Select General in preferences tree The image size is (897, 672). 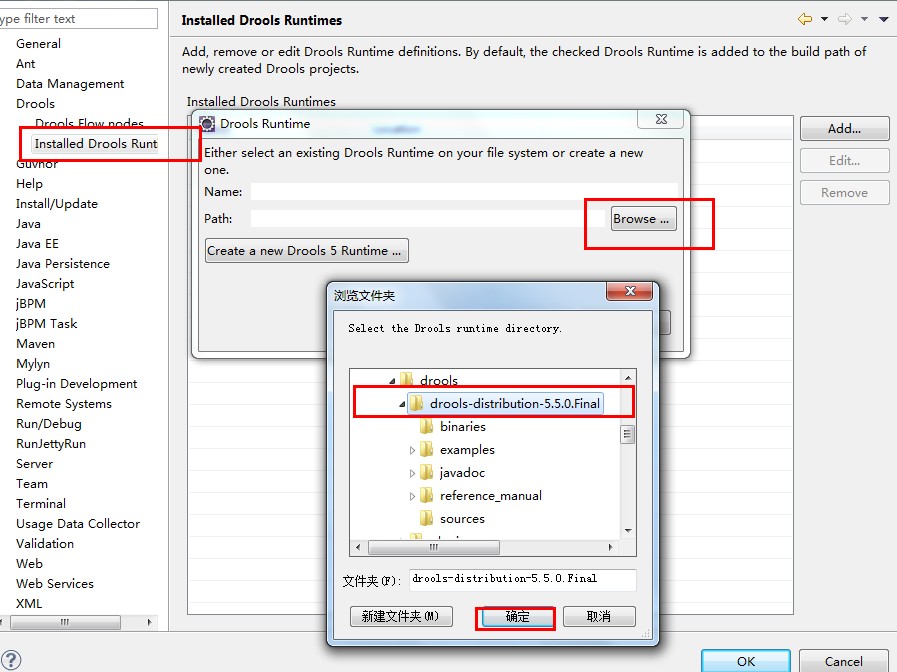pos(38,43)
